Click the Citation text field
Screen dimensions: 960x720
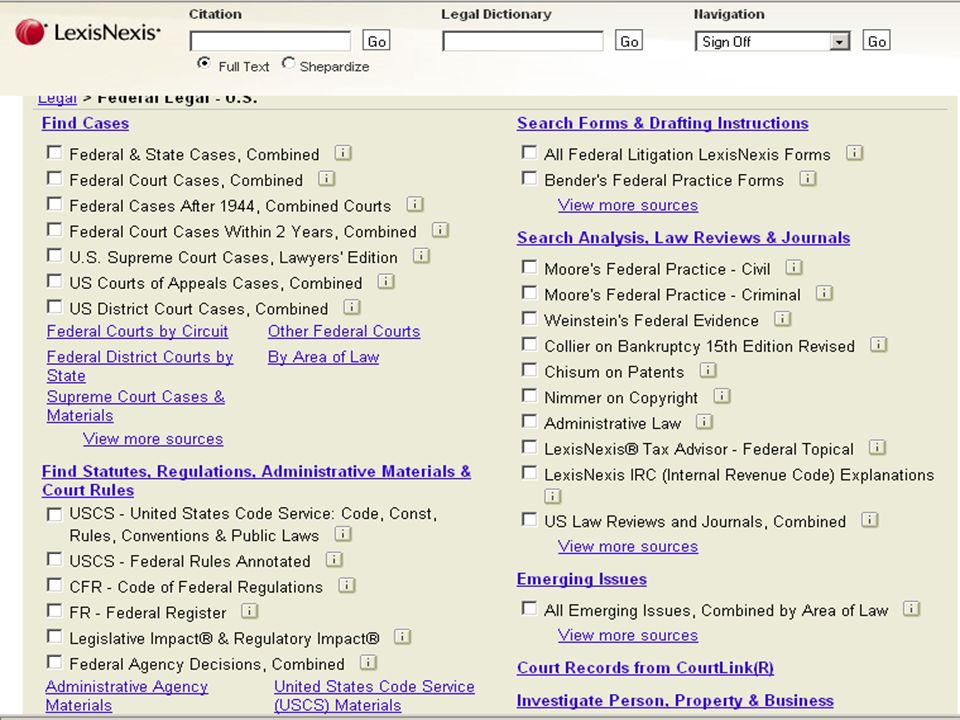point(270,41)
